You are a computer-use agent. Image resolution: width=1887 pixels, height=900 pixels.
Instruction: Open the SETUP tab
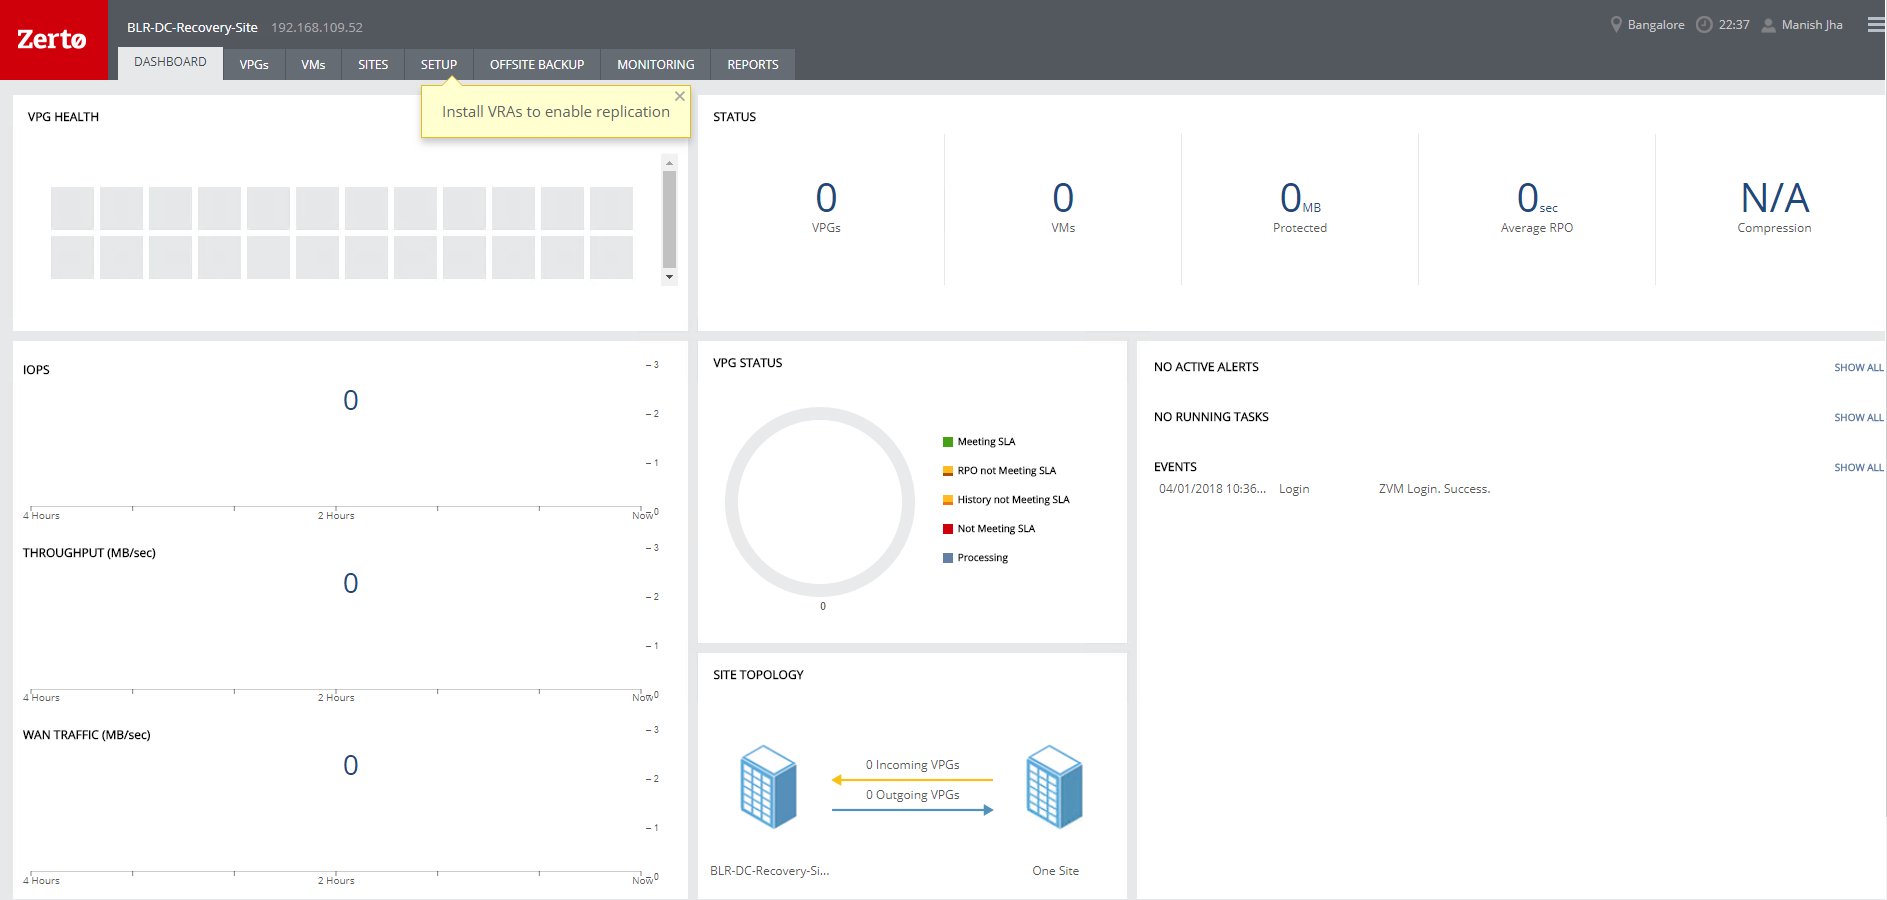point(438,65)
